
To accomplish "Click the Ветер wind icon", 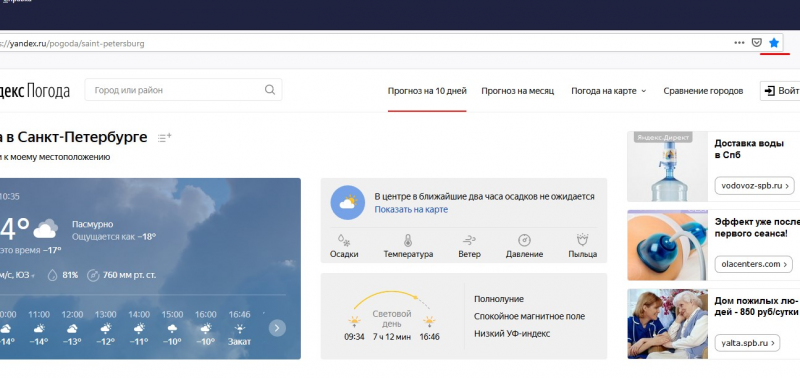I will pos(469,240).
